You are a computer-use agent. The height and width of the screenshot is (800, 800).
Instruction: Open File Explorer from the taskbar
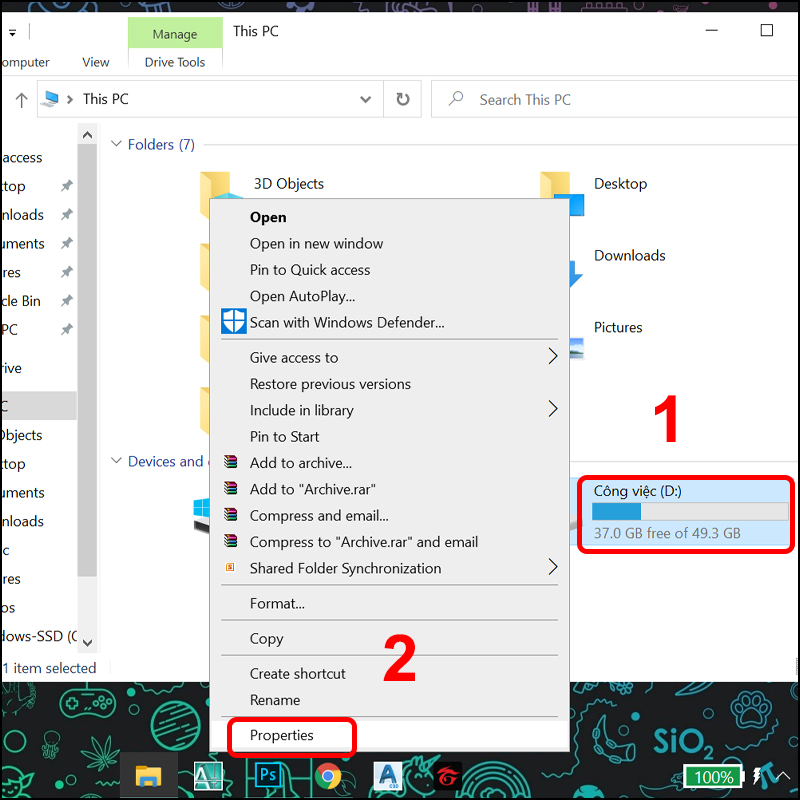coord(148,777)
